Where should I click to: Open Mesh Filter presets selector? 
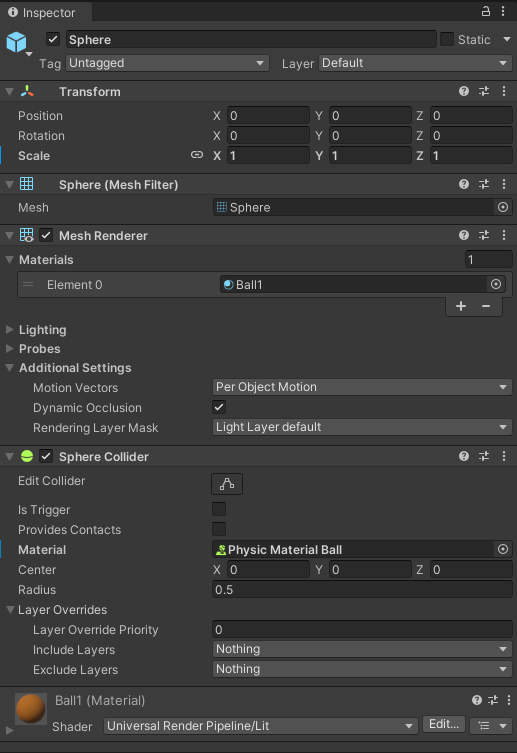click(484, 184)
